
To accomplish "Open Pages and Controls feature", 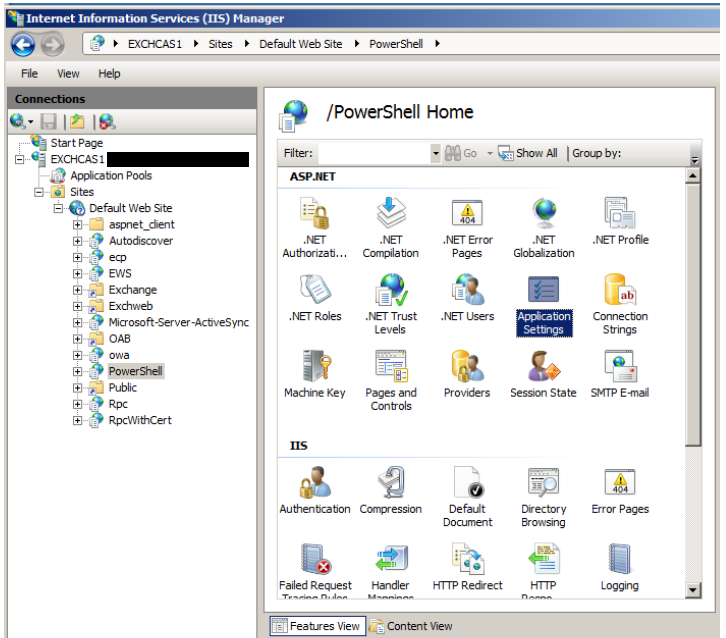I will [391, 380].
